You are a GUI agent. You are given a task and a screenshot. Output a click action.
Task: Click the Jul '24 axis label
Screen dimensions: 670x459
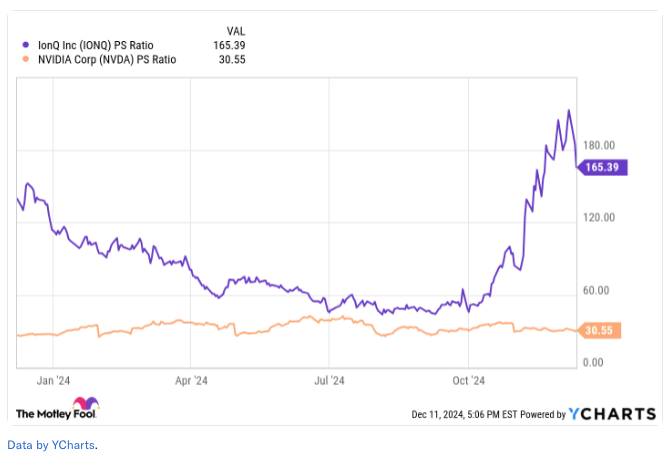click(329, 380)
